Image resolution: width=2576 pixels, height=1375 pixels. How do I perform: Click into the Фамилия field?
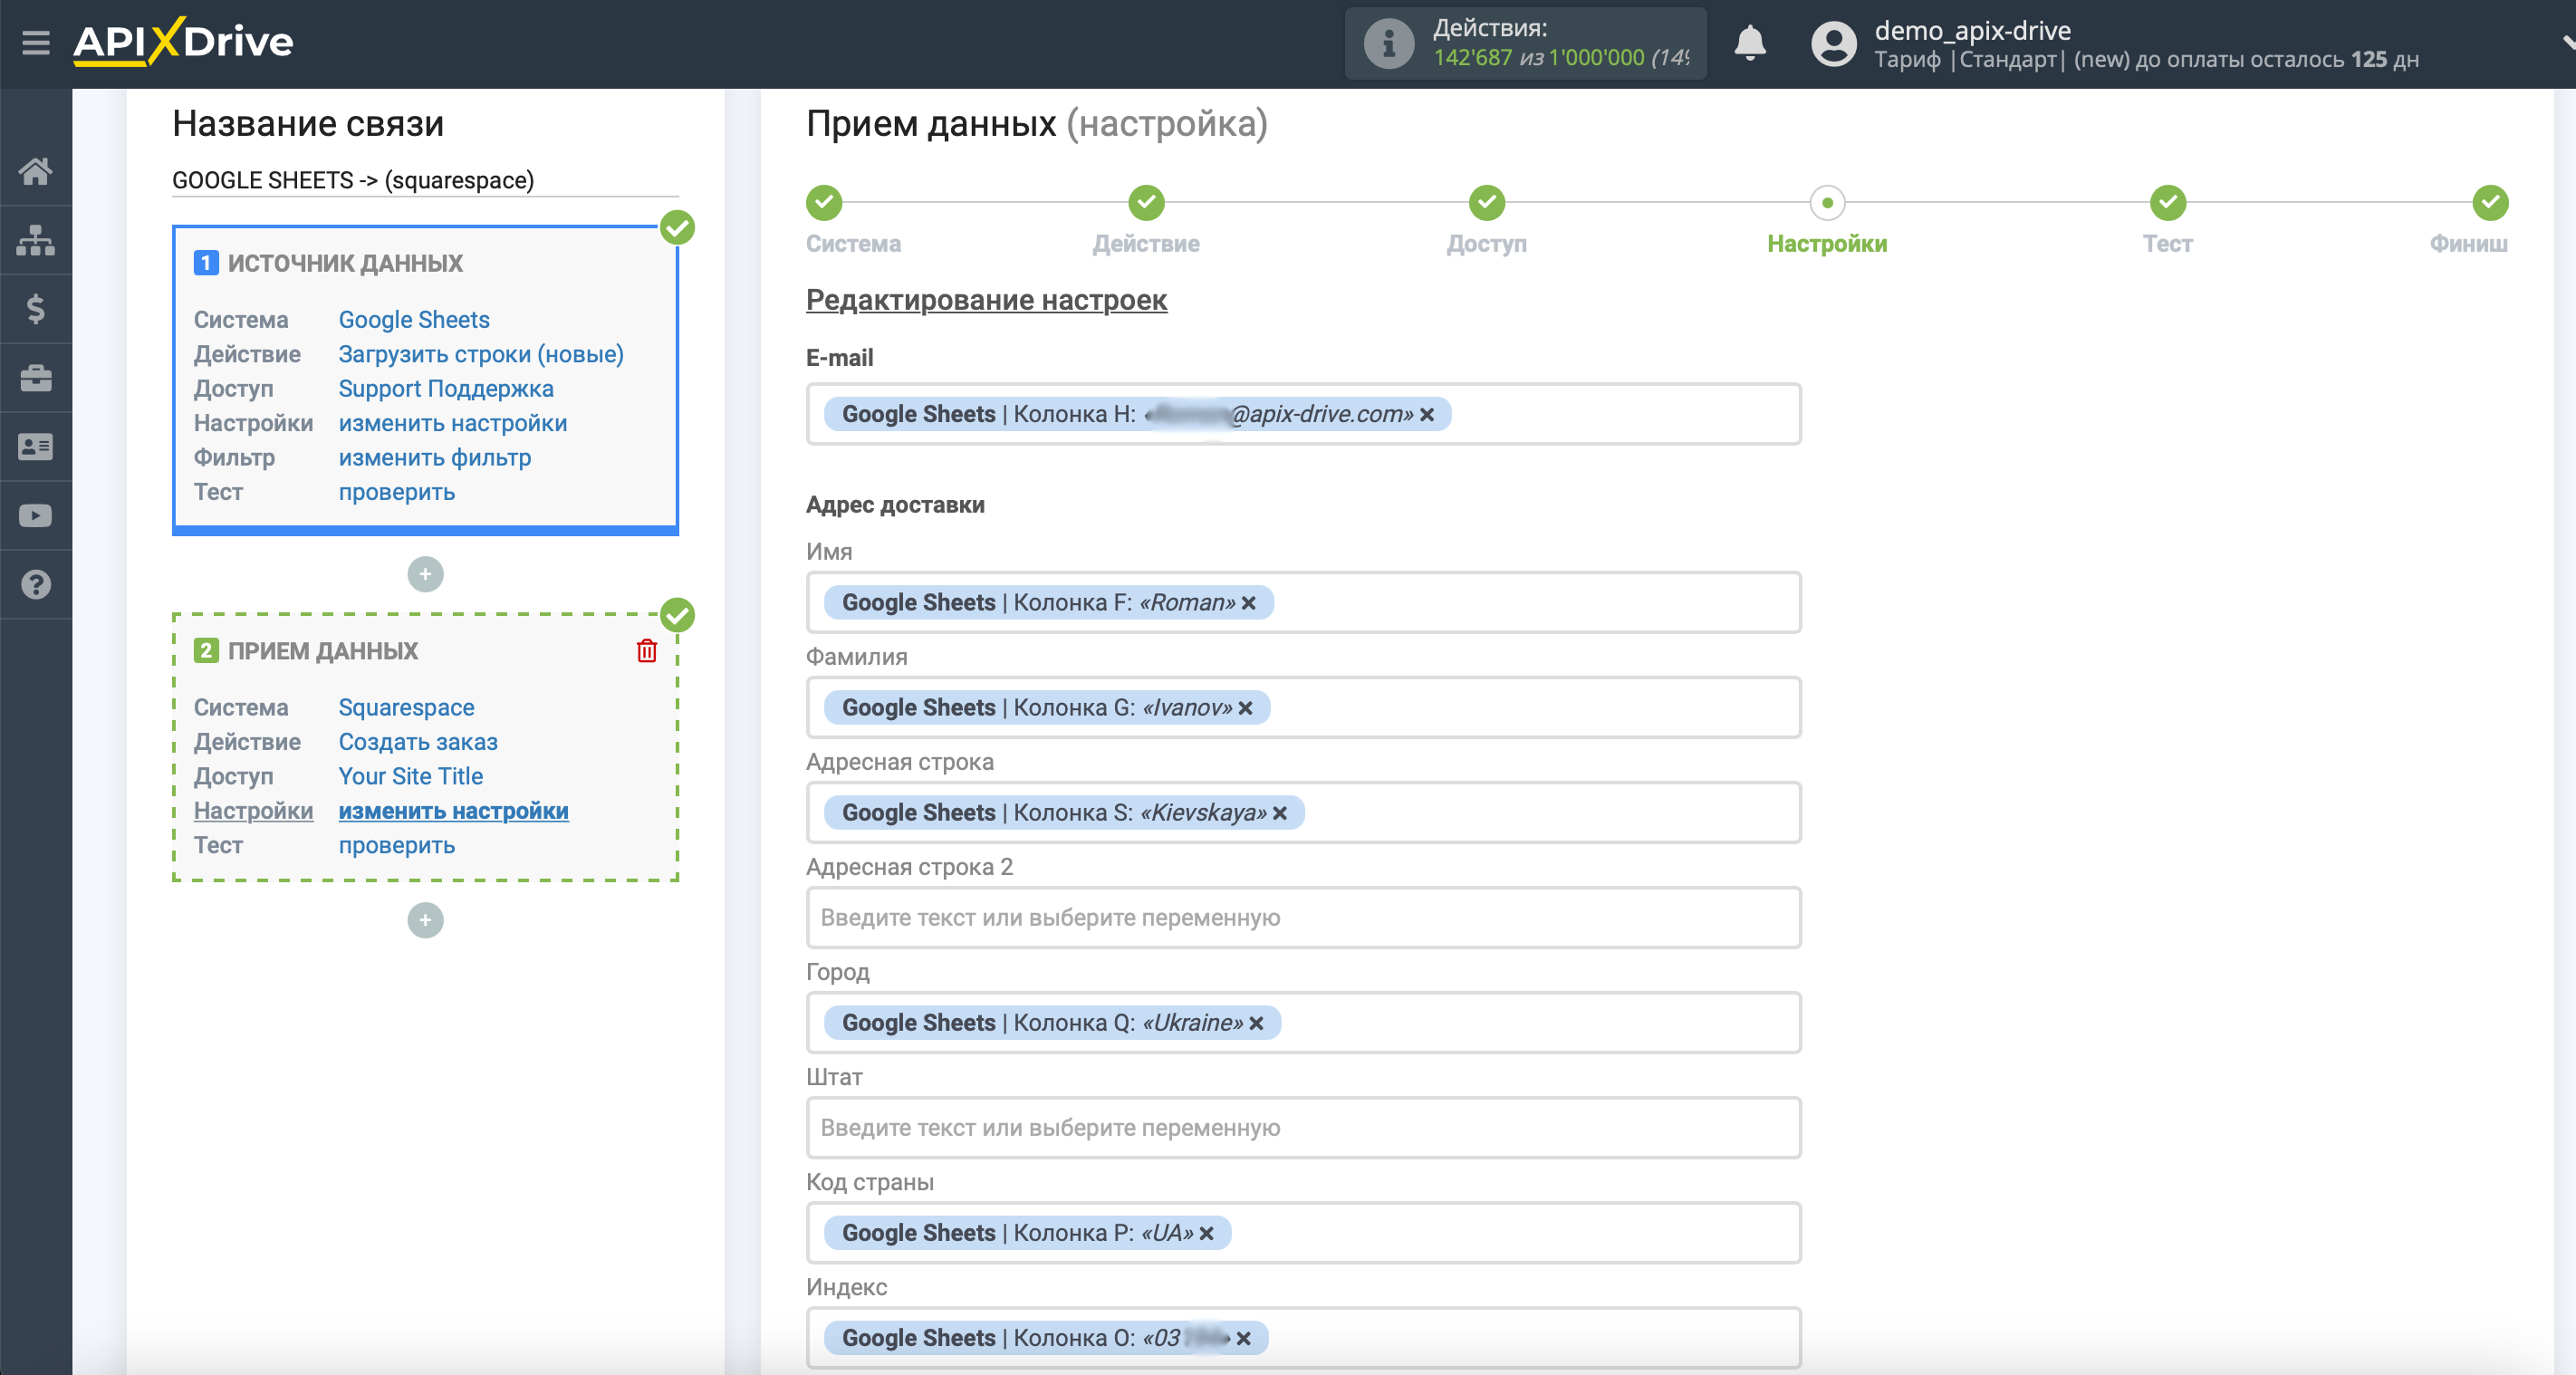tap(1303, 708)
